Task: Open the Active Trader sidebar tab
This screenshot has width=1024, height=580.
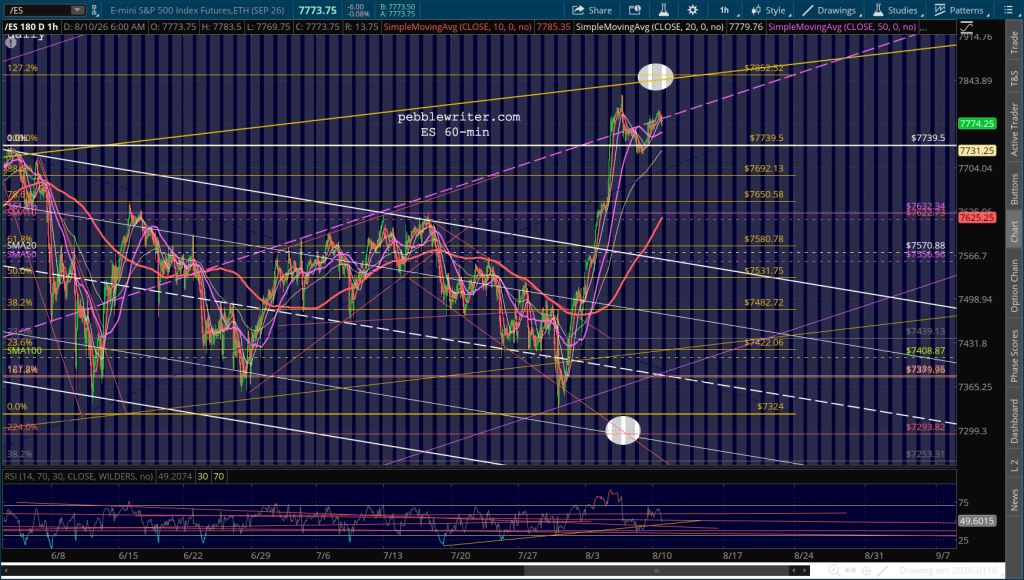Action: (x=1014, y=129)
